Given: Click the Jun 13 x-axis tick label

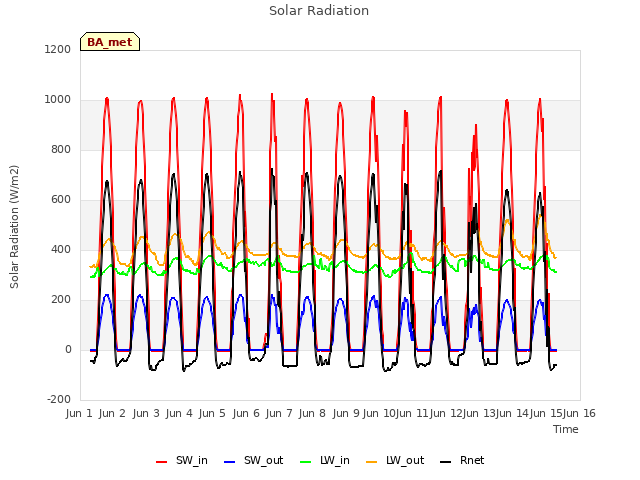Looking at the screenshot, I should click(479, 413).
